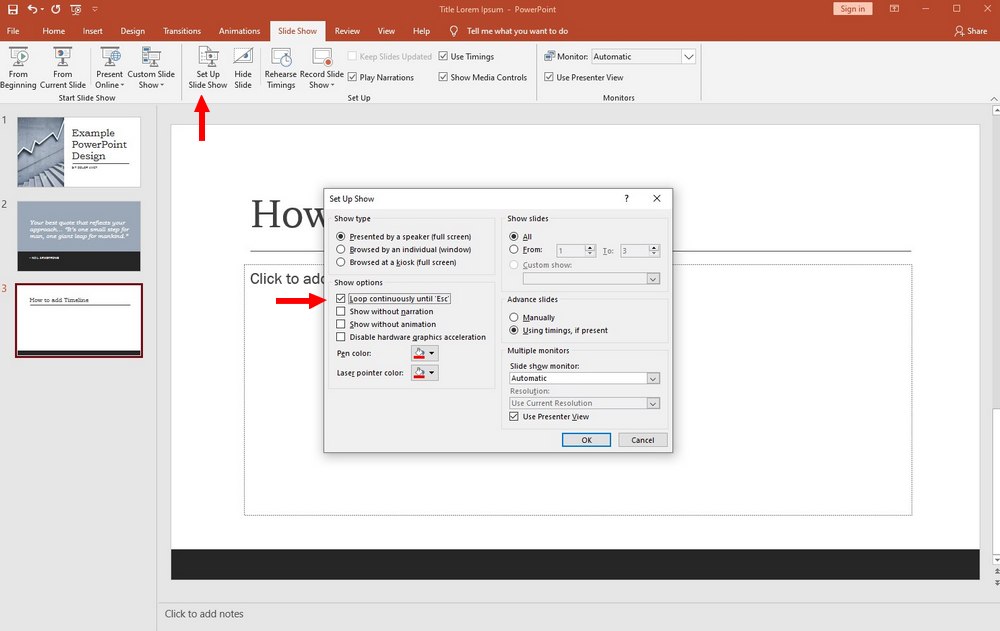Click the Redo/Repeat icon
The image size is (1000, 631).
click(55, 10)
